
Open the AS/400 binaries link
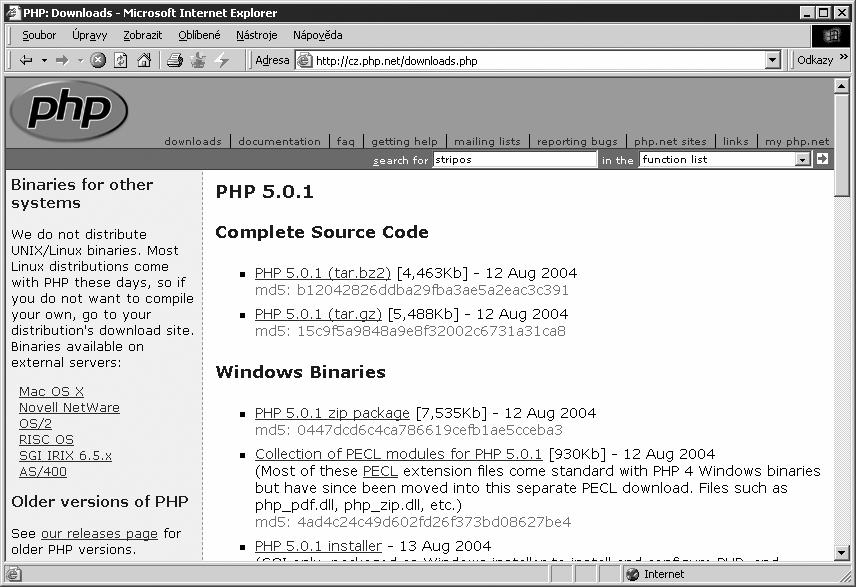(x=43, y=471)
